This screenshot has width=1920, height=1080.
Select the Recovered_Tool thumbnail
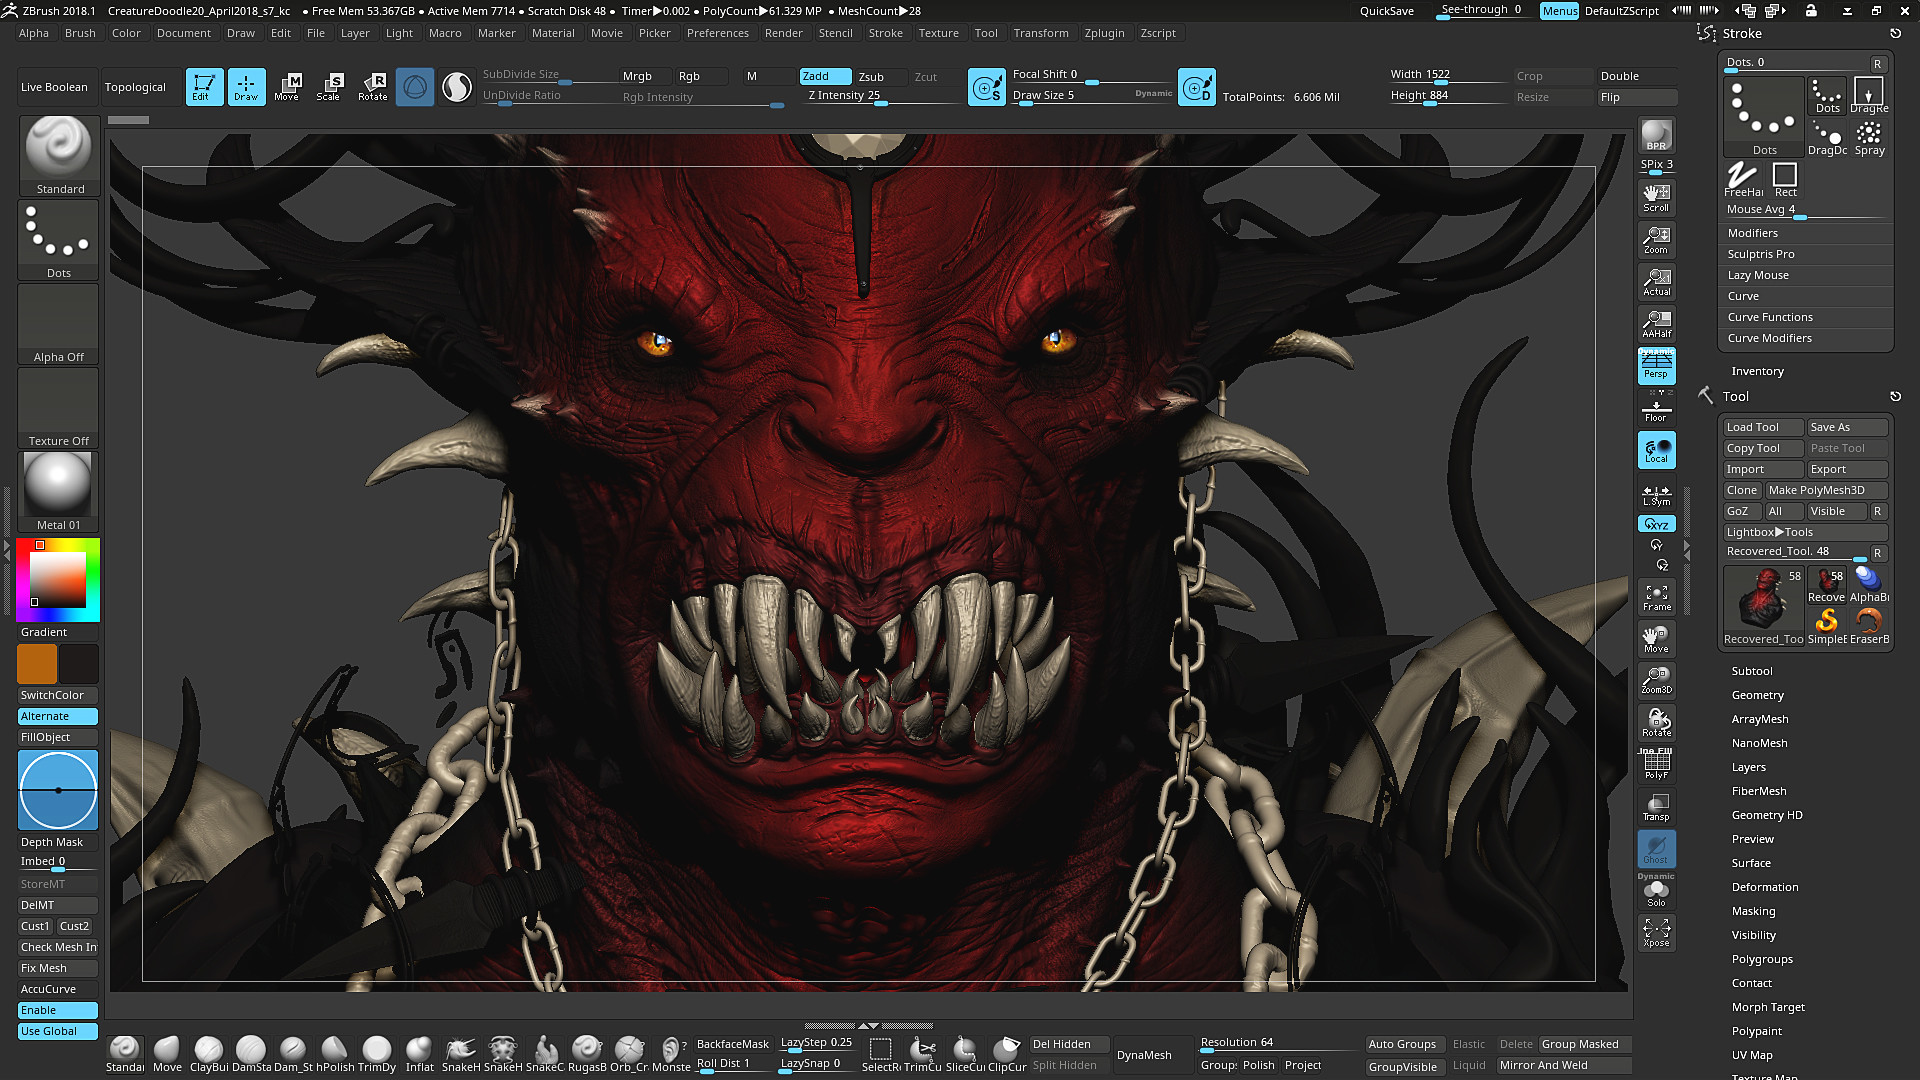tap(1763, 606)
